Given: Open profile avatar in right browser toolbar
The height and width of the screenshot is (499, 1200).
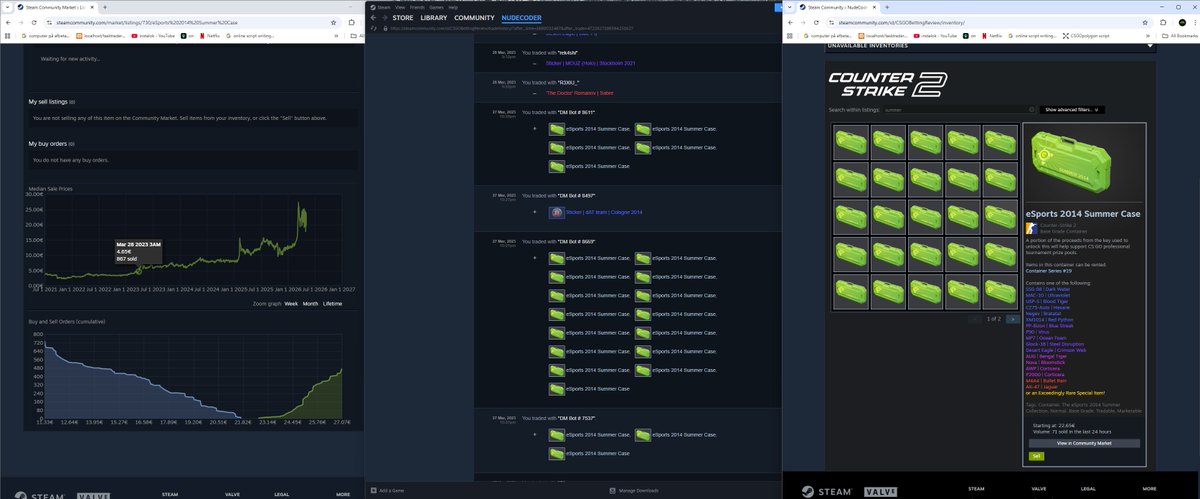Looking at the screenshot, I should [x=1182, y=23].
